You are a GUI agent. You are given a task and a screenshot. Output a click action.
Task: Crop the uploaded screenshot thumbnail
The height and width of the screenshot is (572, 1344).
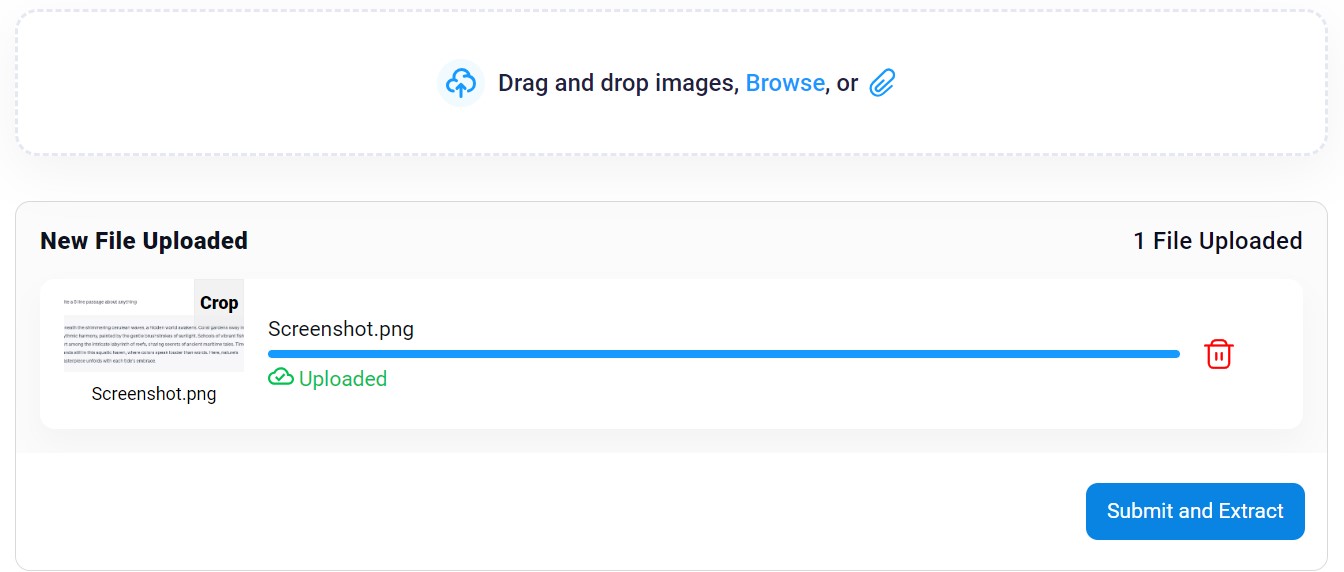pos(219,302)
